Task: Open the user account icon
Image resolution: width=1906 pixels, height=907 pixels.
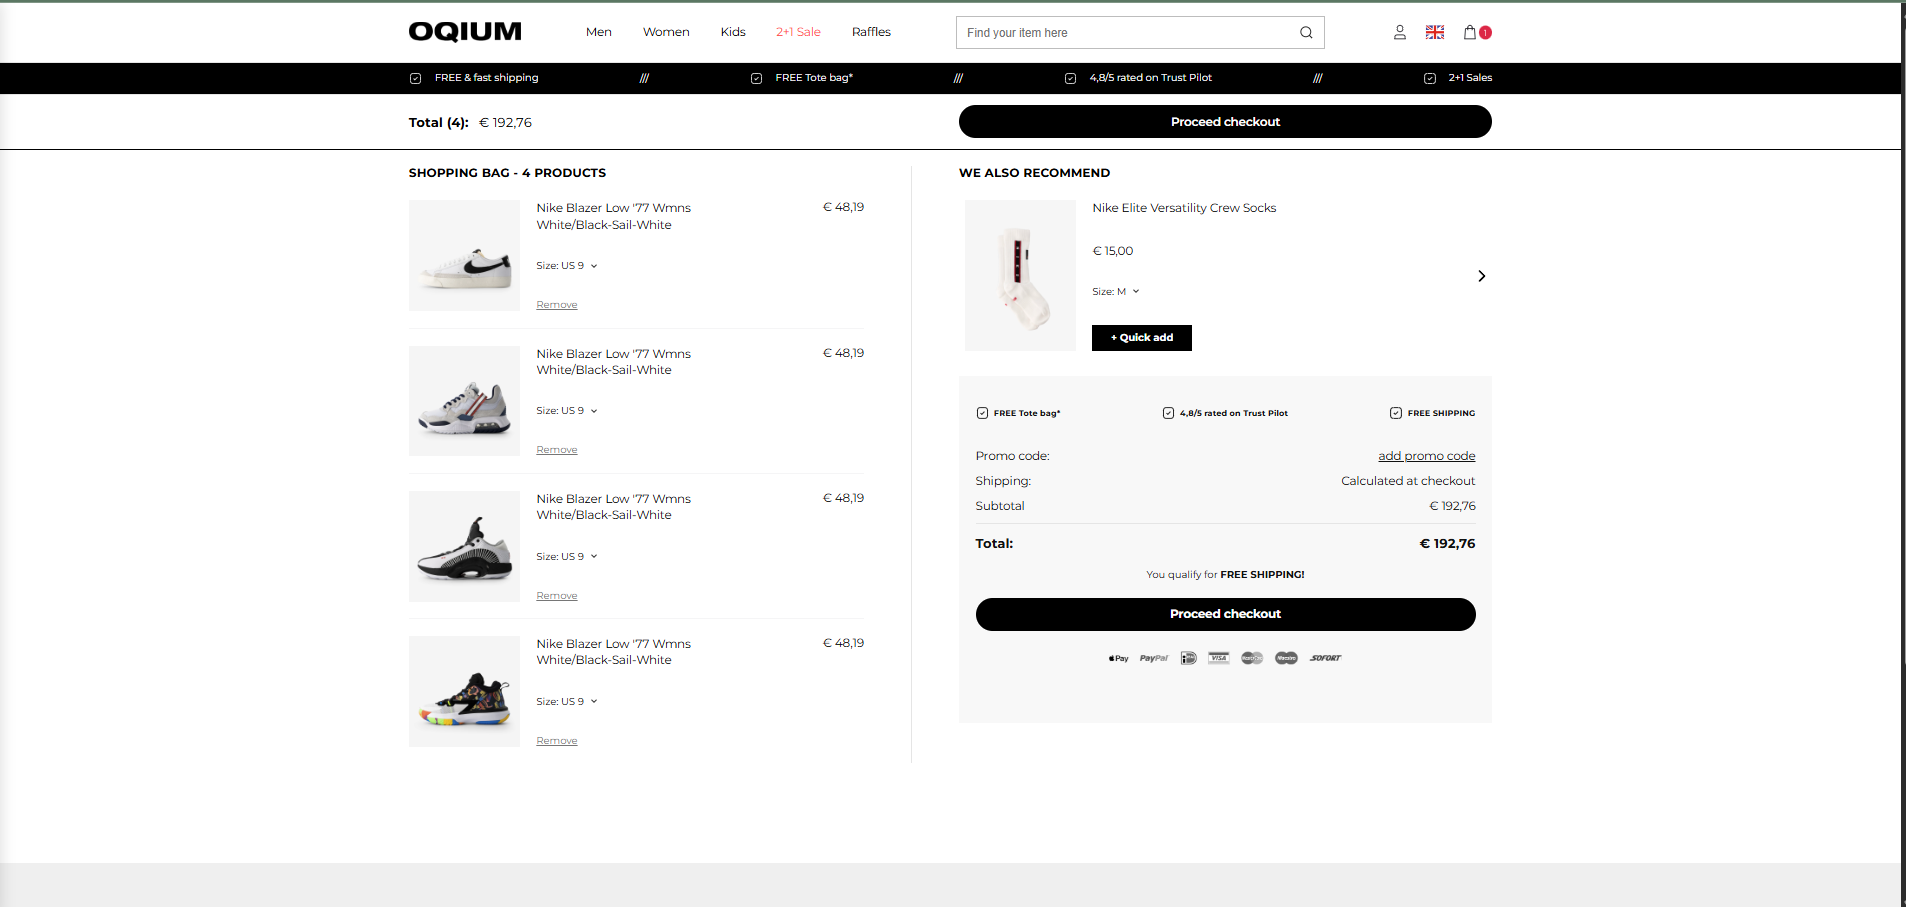Action: pyautogui.click(x=1400, y=32)
